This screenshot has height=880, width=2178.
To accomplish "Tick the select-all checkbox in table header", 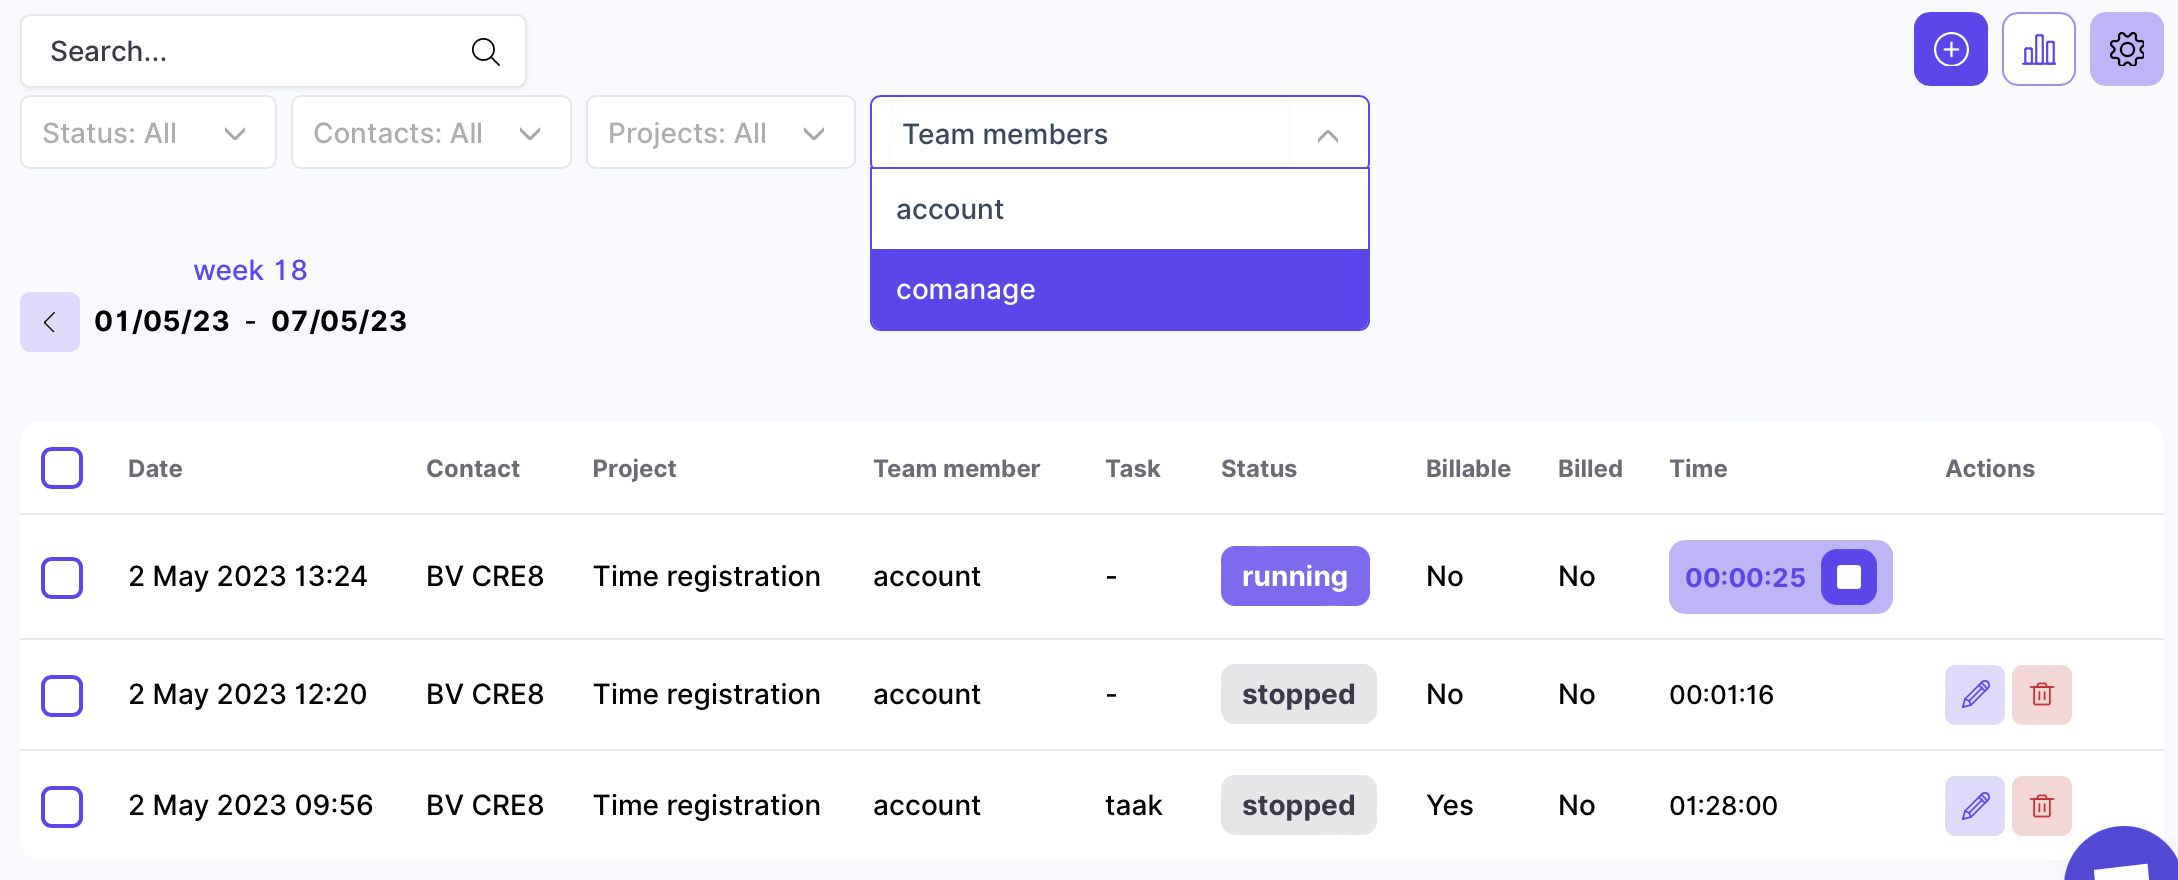I will click(62, 468).
